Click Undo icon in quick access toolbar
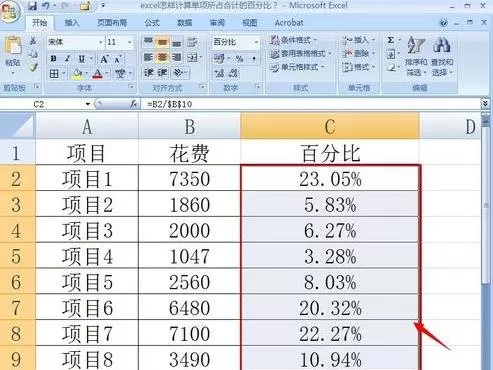The image size is (493, 370). (46, 6)
